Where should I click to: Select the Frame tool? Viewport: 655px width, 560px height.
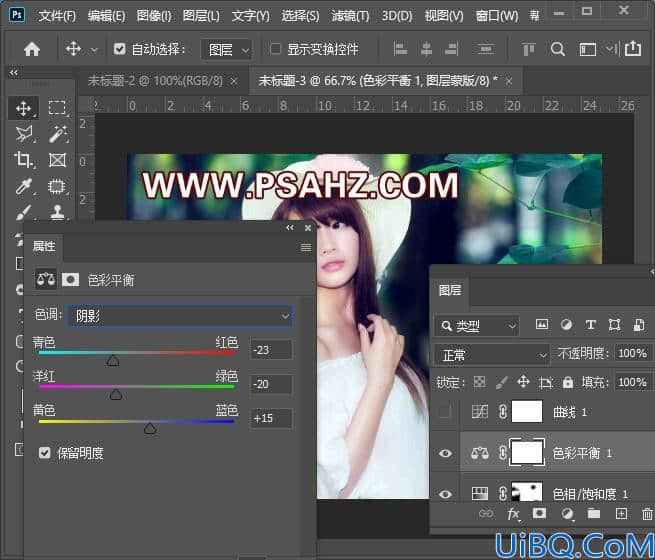pyautogui.click(x=57, y=160)
